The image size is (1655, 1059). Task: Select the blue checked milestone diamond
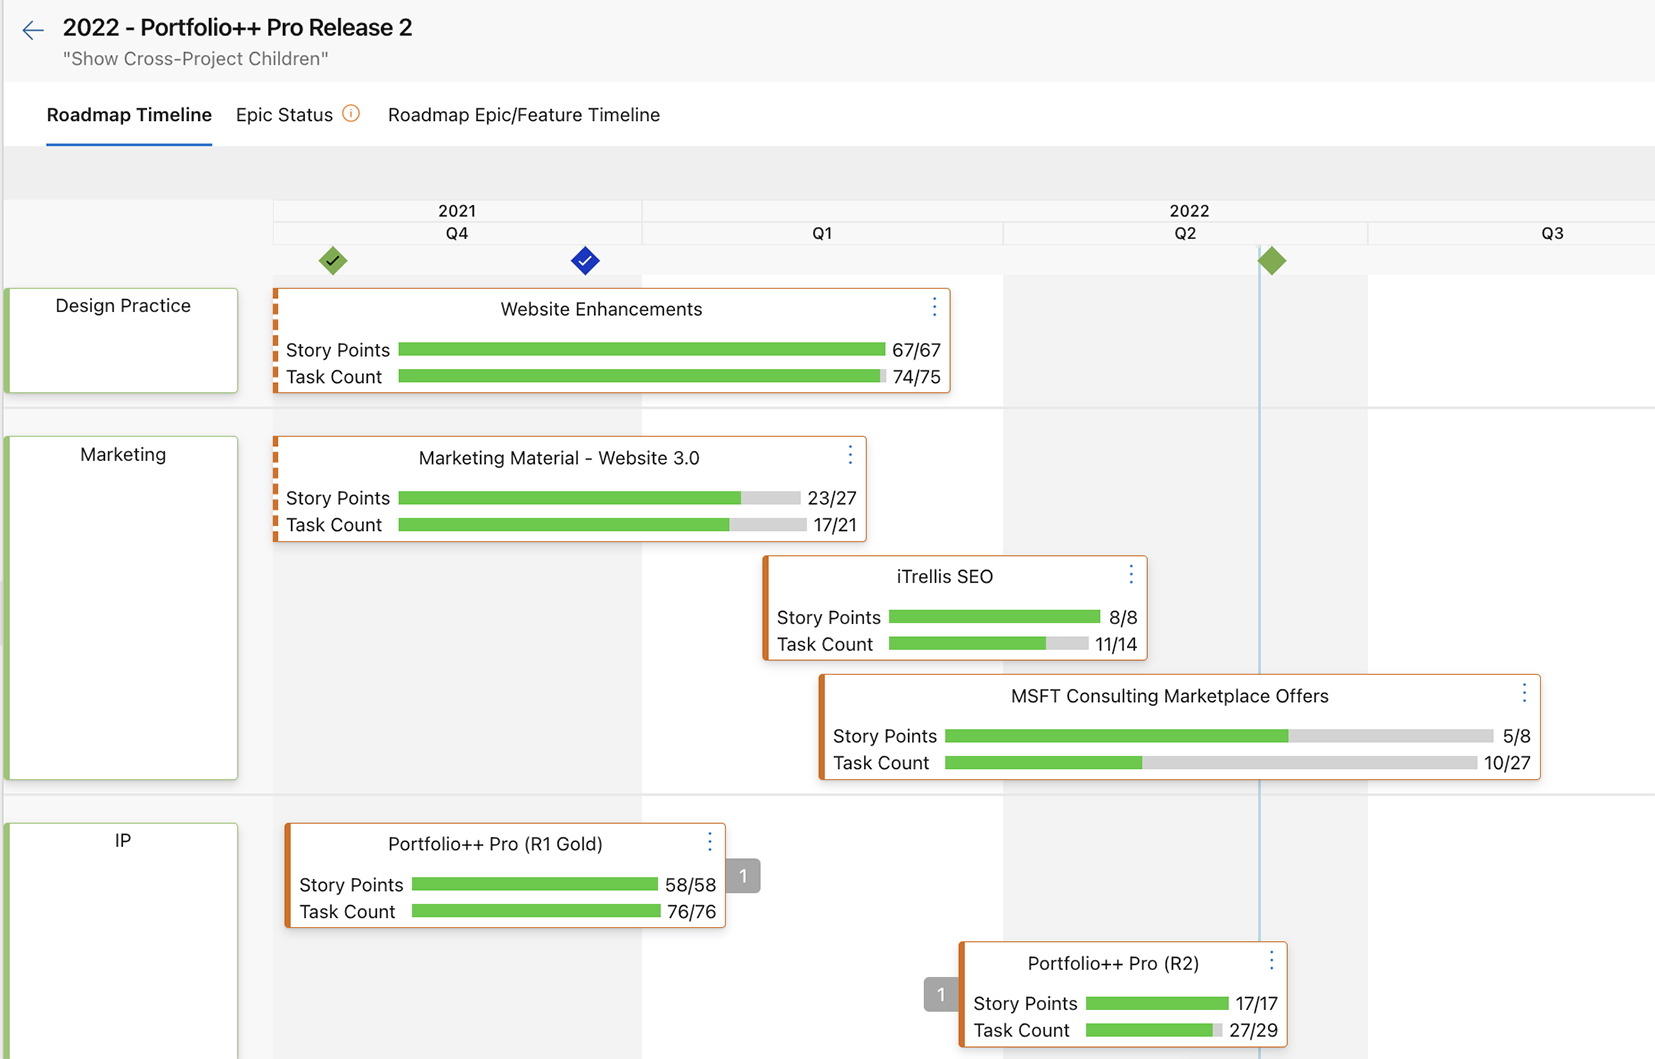tap(585, 261)
